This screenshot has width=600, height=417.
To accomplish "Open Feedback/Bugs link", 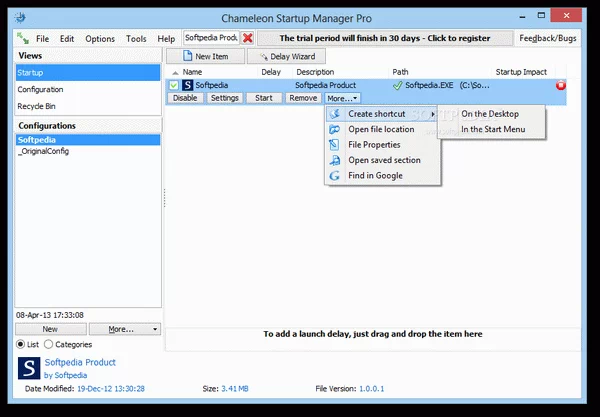I will 548,38.
